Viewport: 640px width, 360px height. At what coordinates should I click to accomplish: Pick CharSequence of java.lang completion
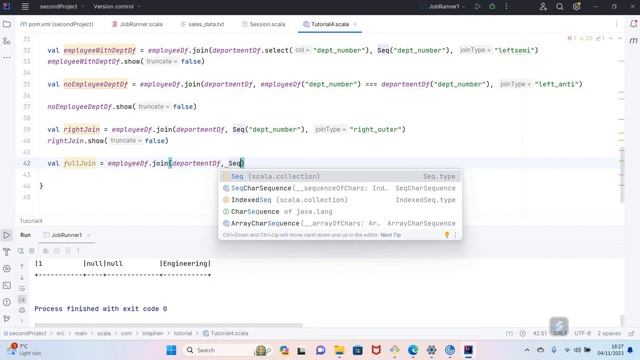pos(340,211)
